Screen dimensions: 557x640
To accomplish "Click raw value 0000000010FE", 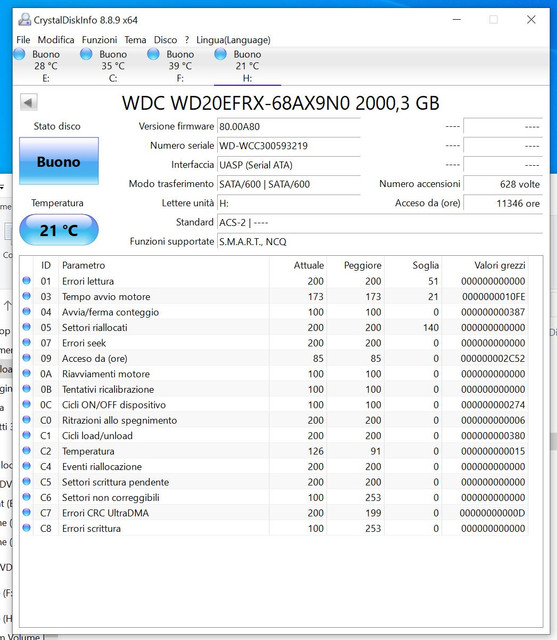I will click(494, 297).
